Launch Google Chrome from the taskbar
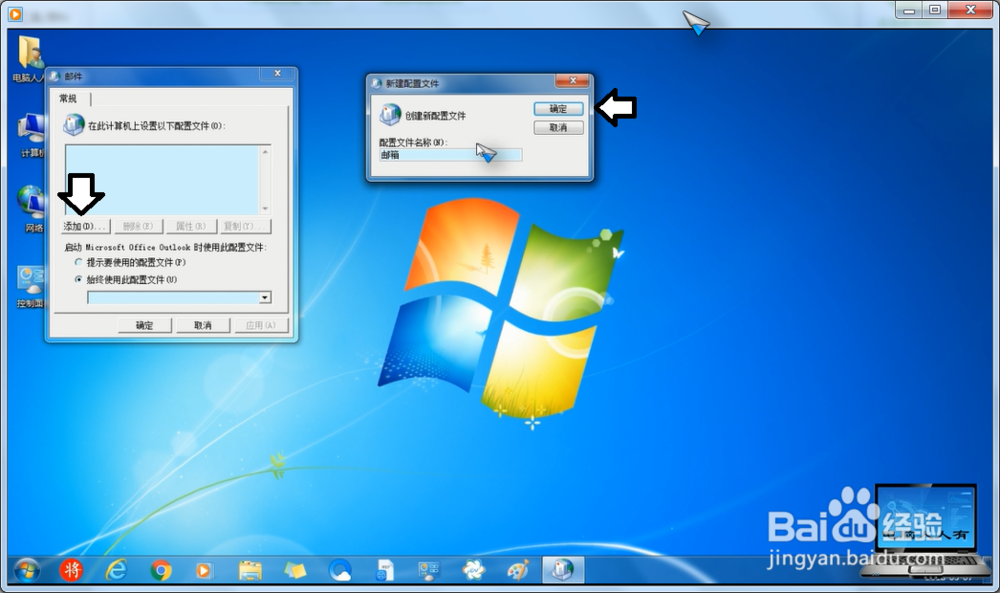 (x=161, y=570)
